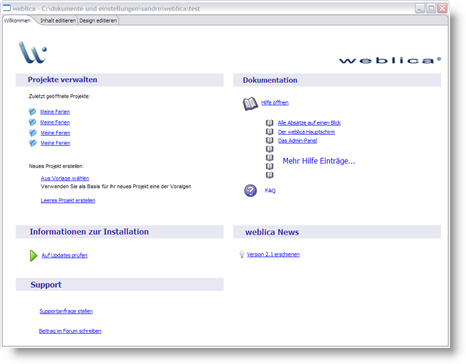Click the book icon next to Der weblica Hauptschirm
The image size is (466, 364).
(x=270, y=132)
